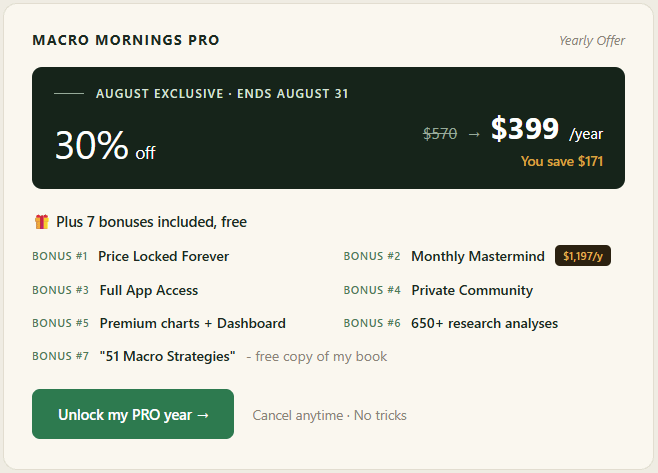This screenshot has height=473, width=658.
Task: Click the Yearly Offer label
Action: tap(592, 40)
